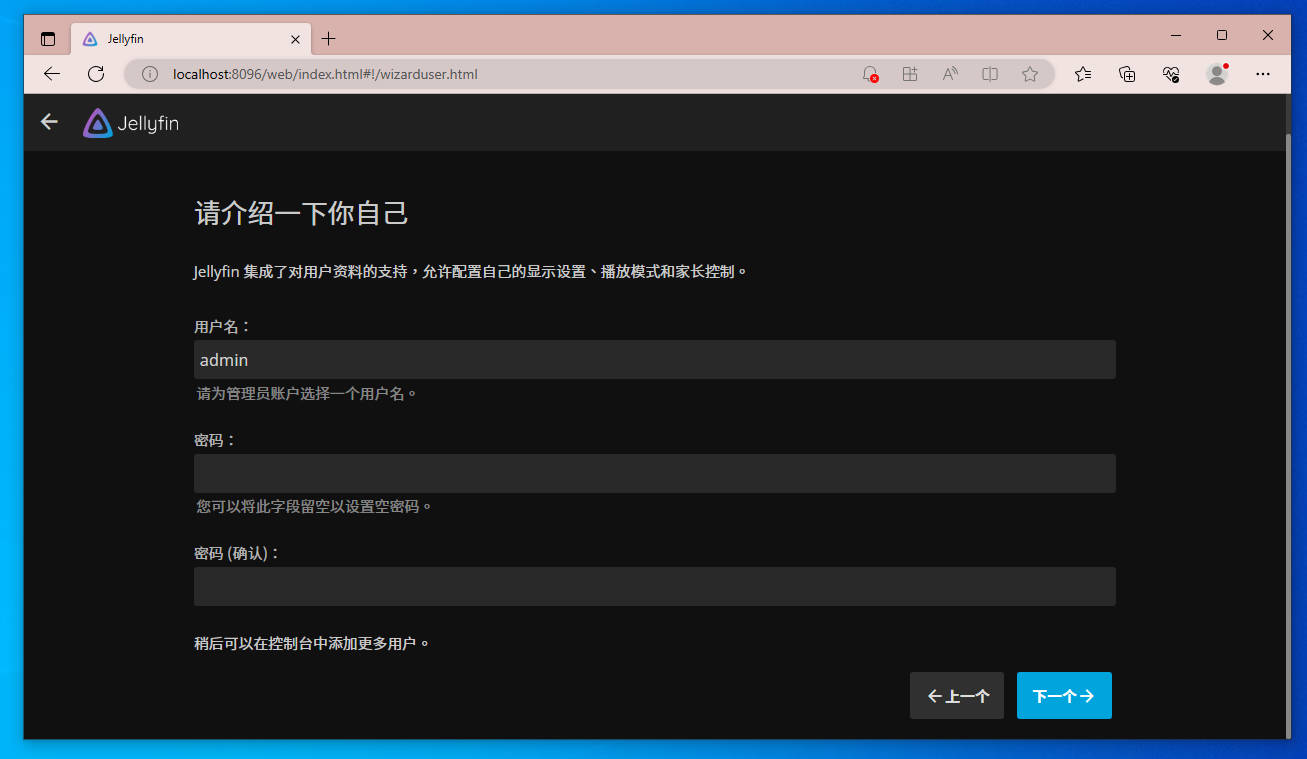Image resolution: width=1307 pixels, height=759 pixels.
Task: Click the 上一个 previous button
Action: tap(957, 696)
